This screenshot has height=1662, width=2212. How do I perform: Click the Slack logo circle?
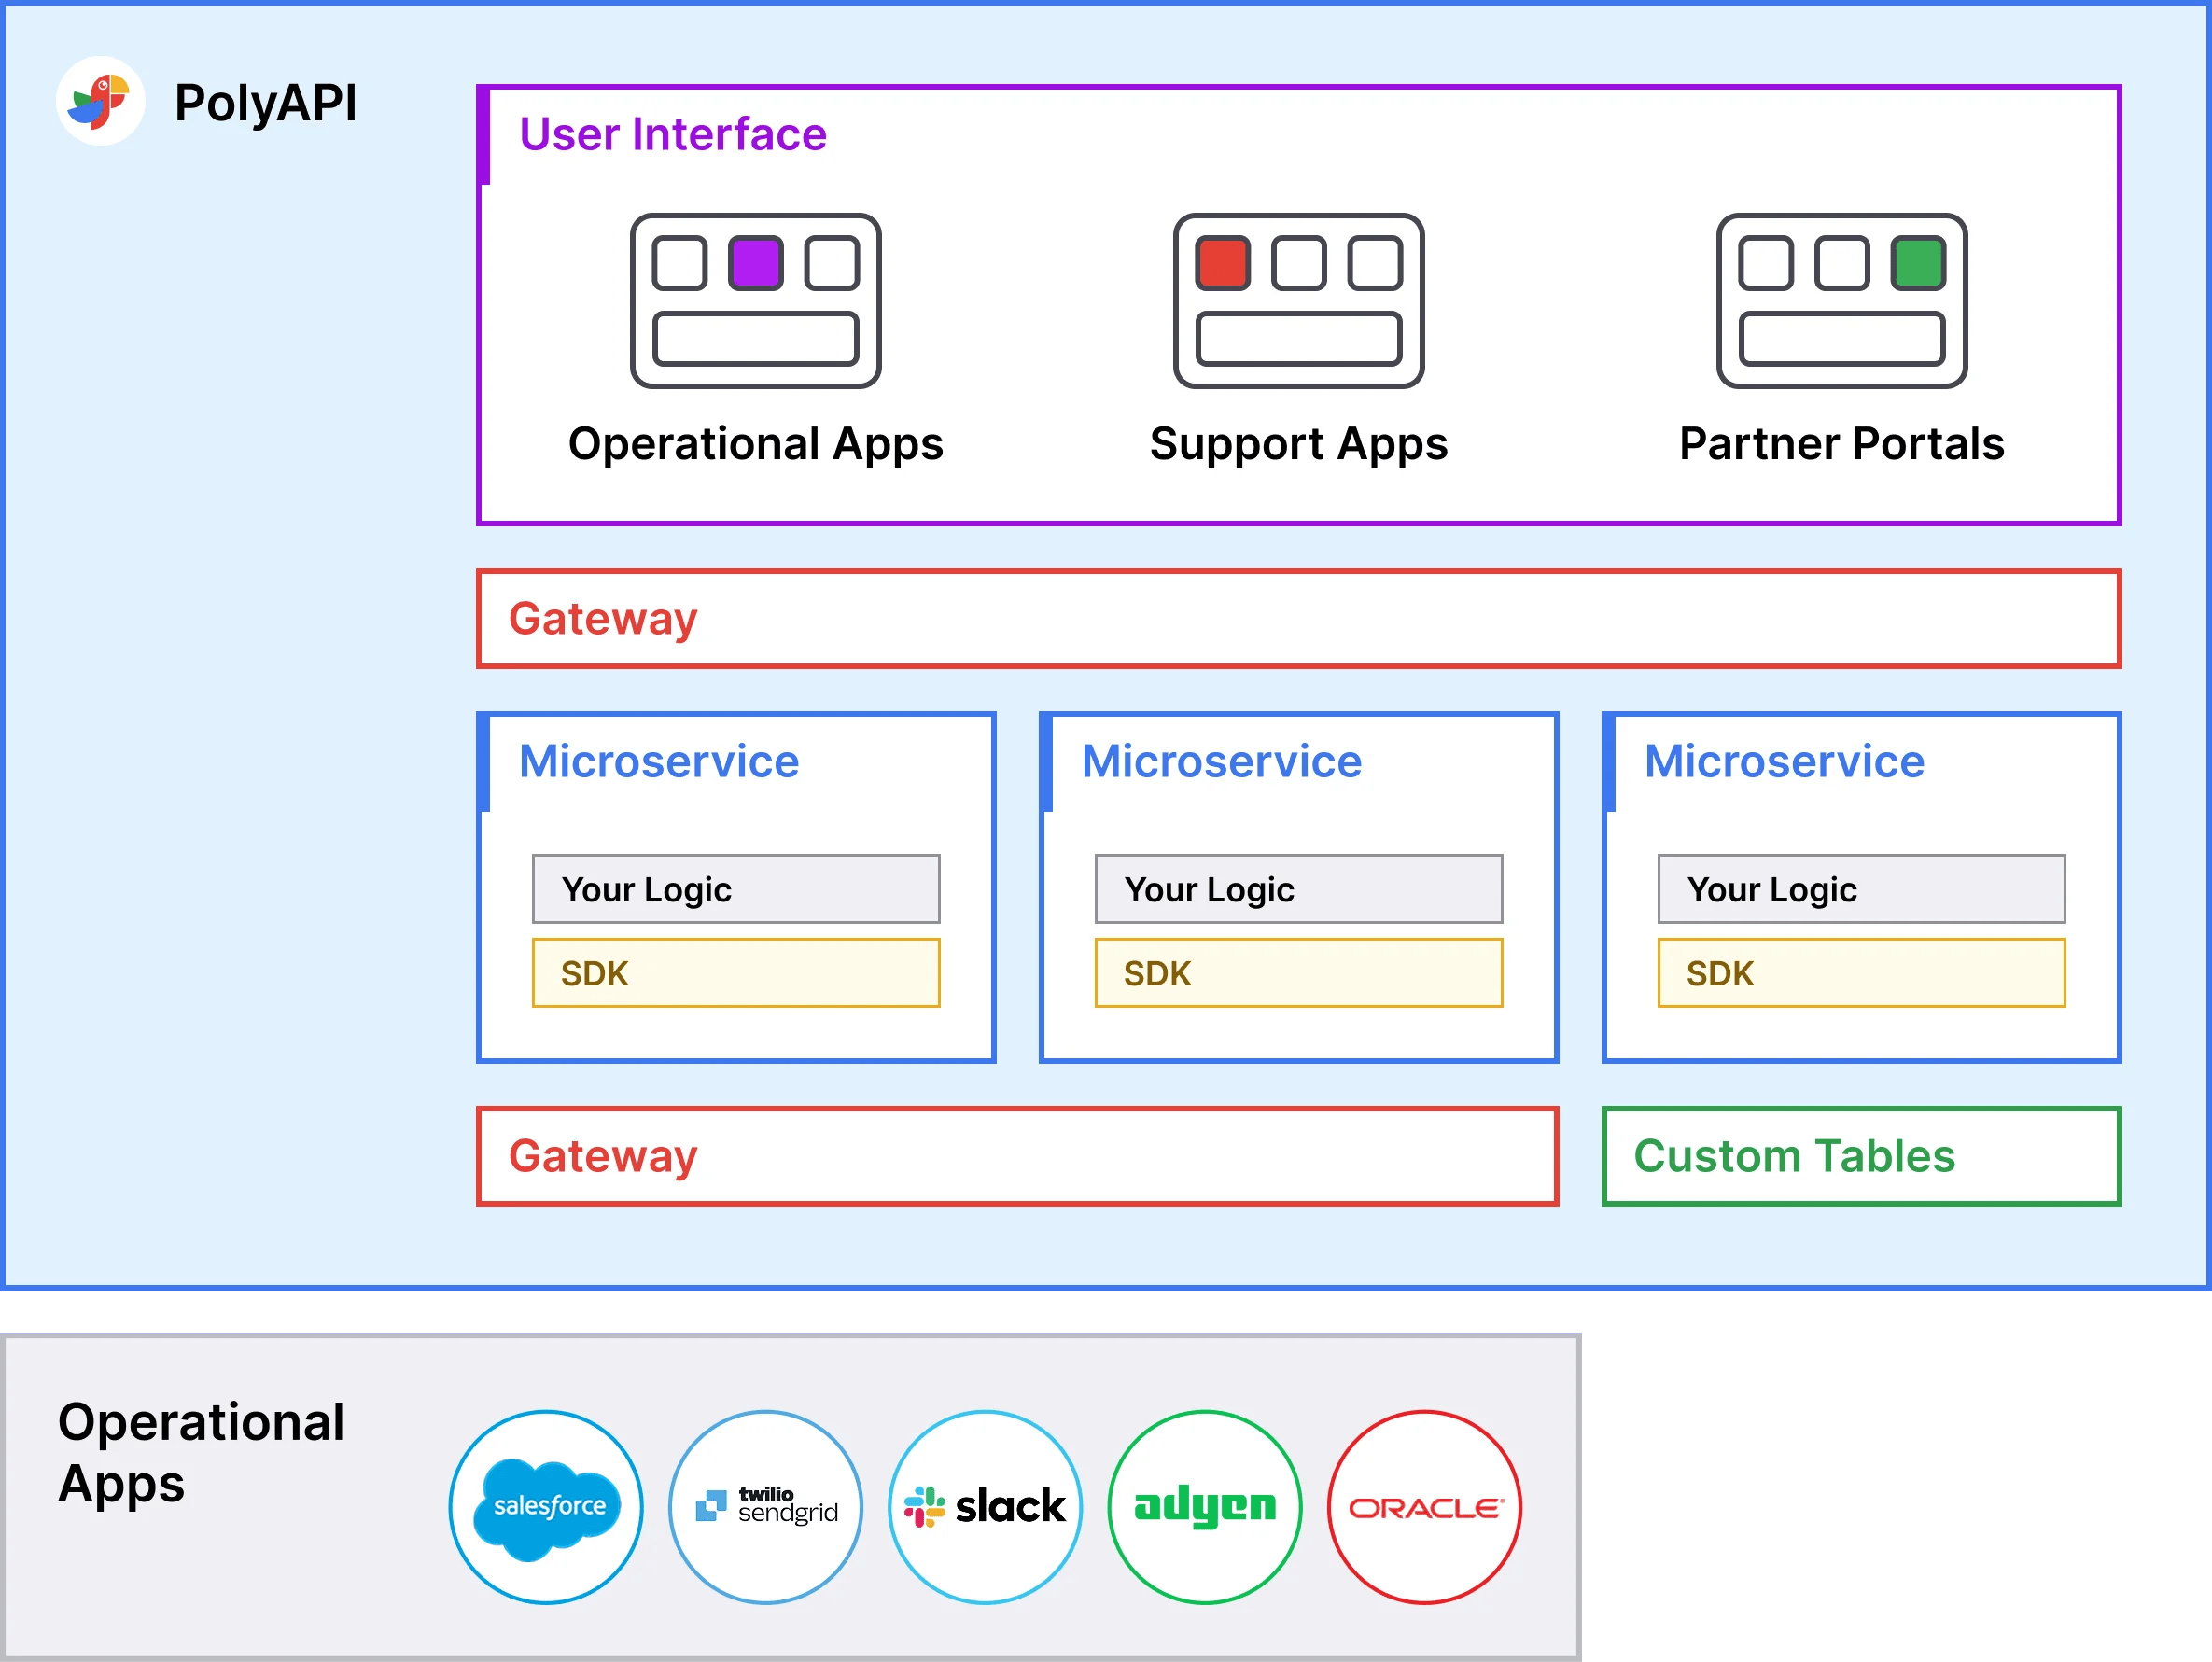986,1507
